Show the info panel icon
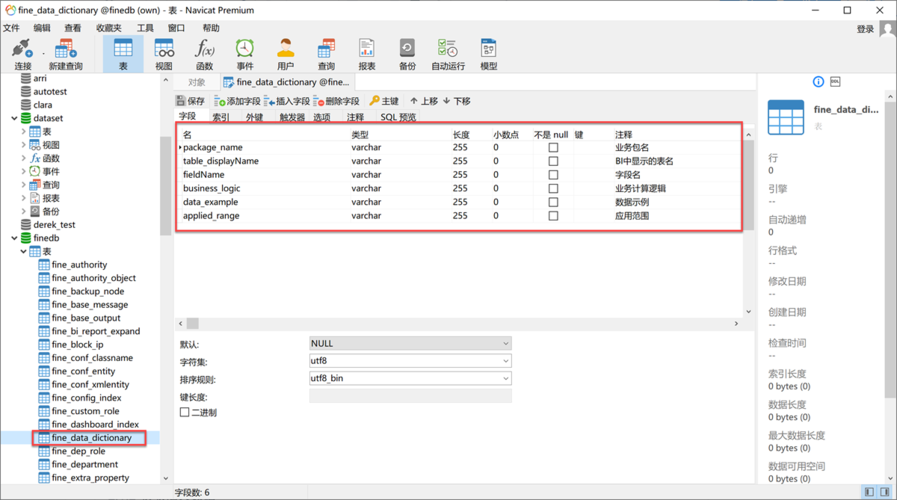Image resolution: width=897 pixels, height=500 pixels. [818, 82]
